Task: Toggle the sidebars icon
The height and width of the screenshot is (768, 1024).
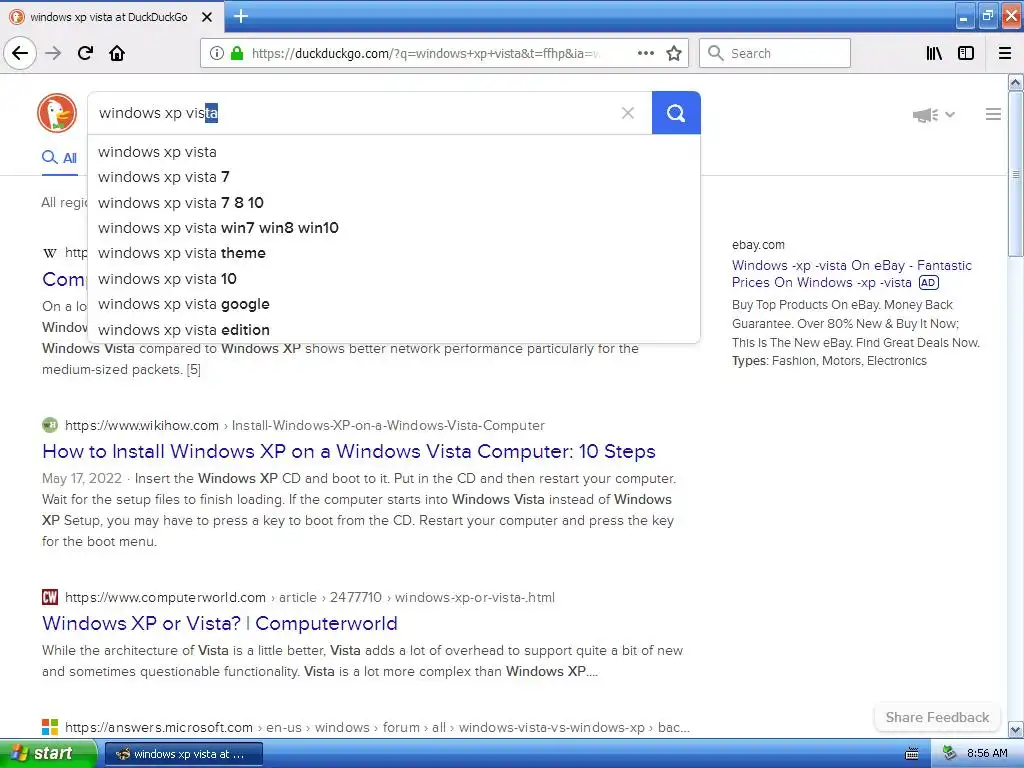Action: pos(966,54)
